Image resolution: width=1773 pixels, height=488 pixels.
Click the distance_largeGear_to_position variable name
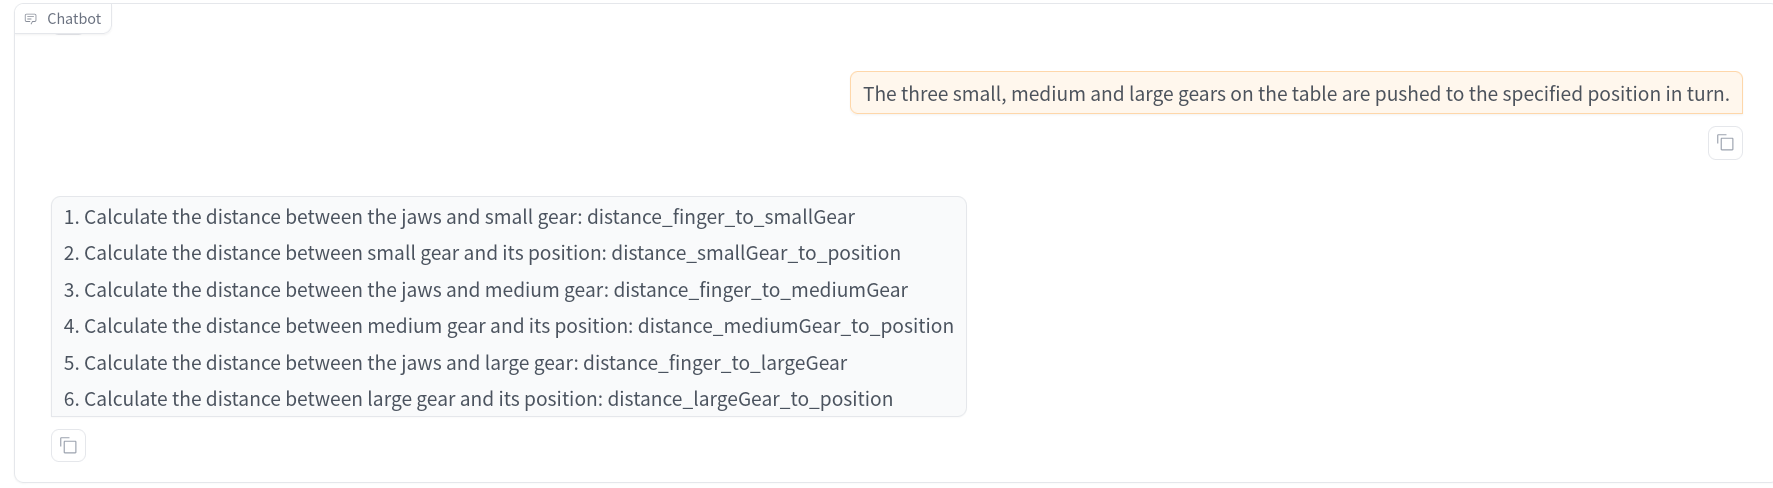pos(750,399)
